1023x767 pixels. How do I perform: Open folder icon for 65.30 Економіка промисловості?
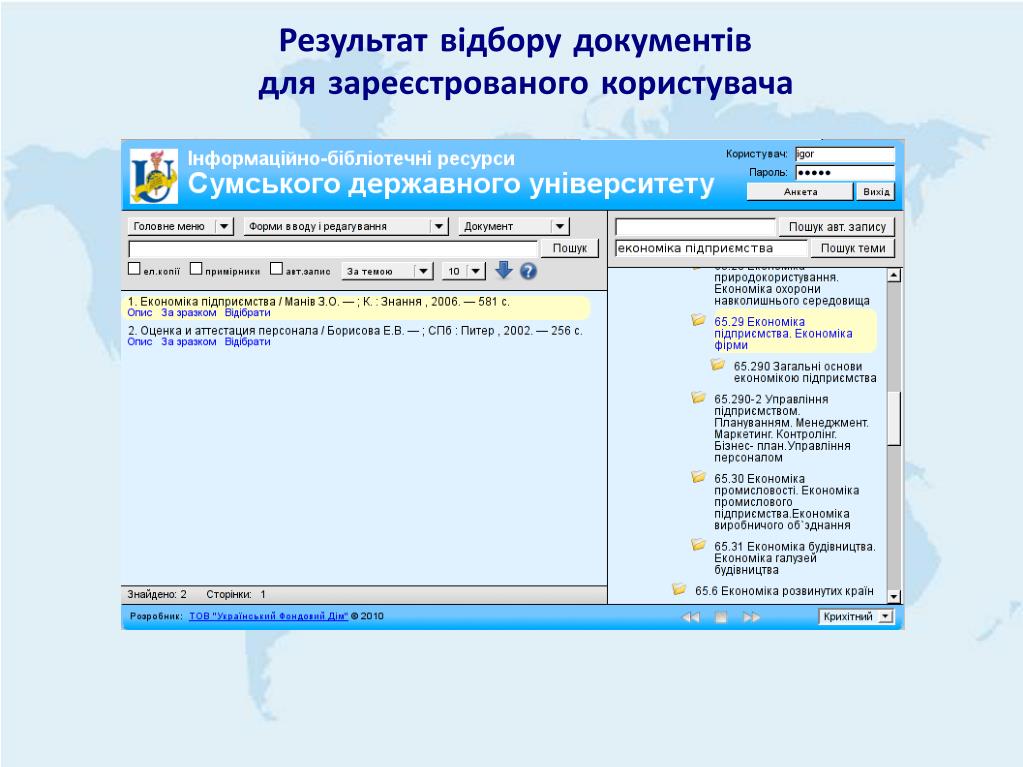(698, 477)
